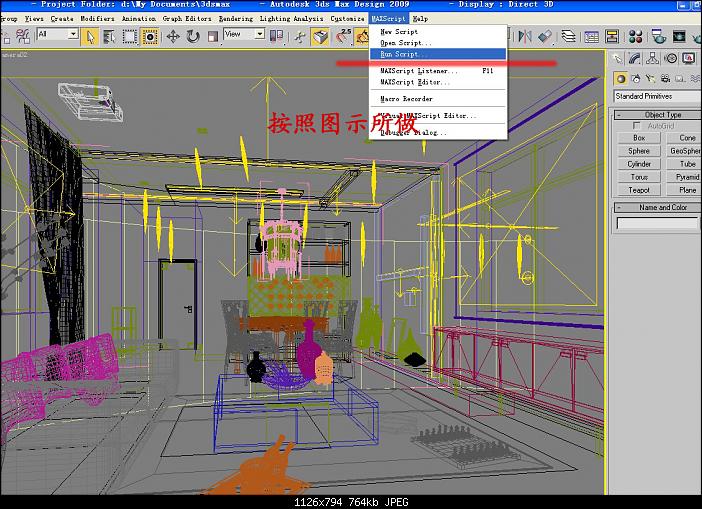
Task: Open the Lighting Analysis menu
Action: (x=291, y=18)
